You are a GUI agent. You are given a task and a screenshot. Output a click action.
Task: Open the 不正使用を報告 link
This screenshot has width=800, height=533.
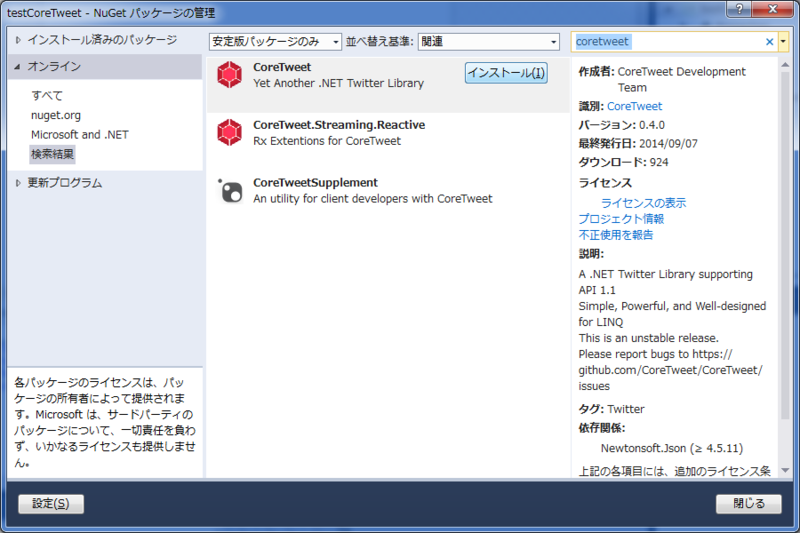[x=616, y=235]
